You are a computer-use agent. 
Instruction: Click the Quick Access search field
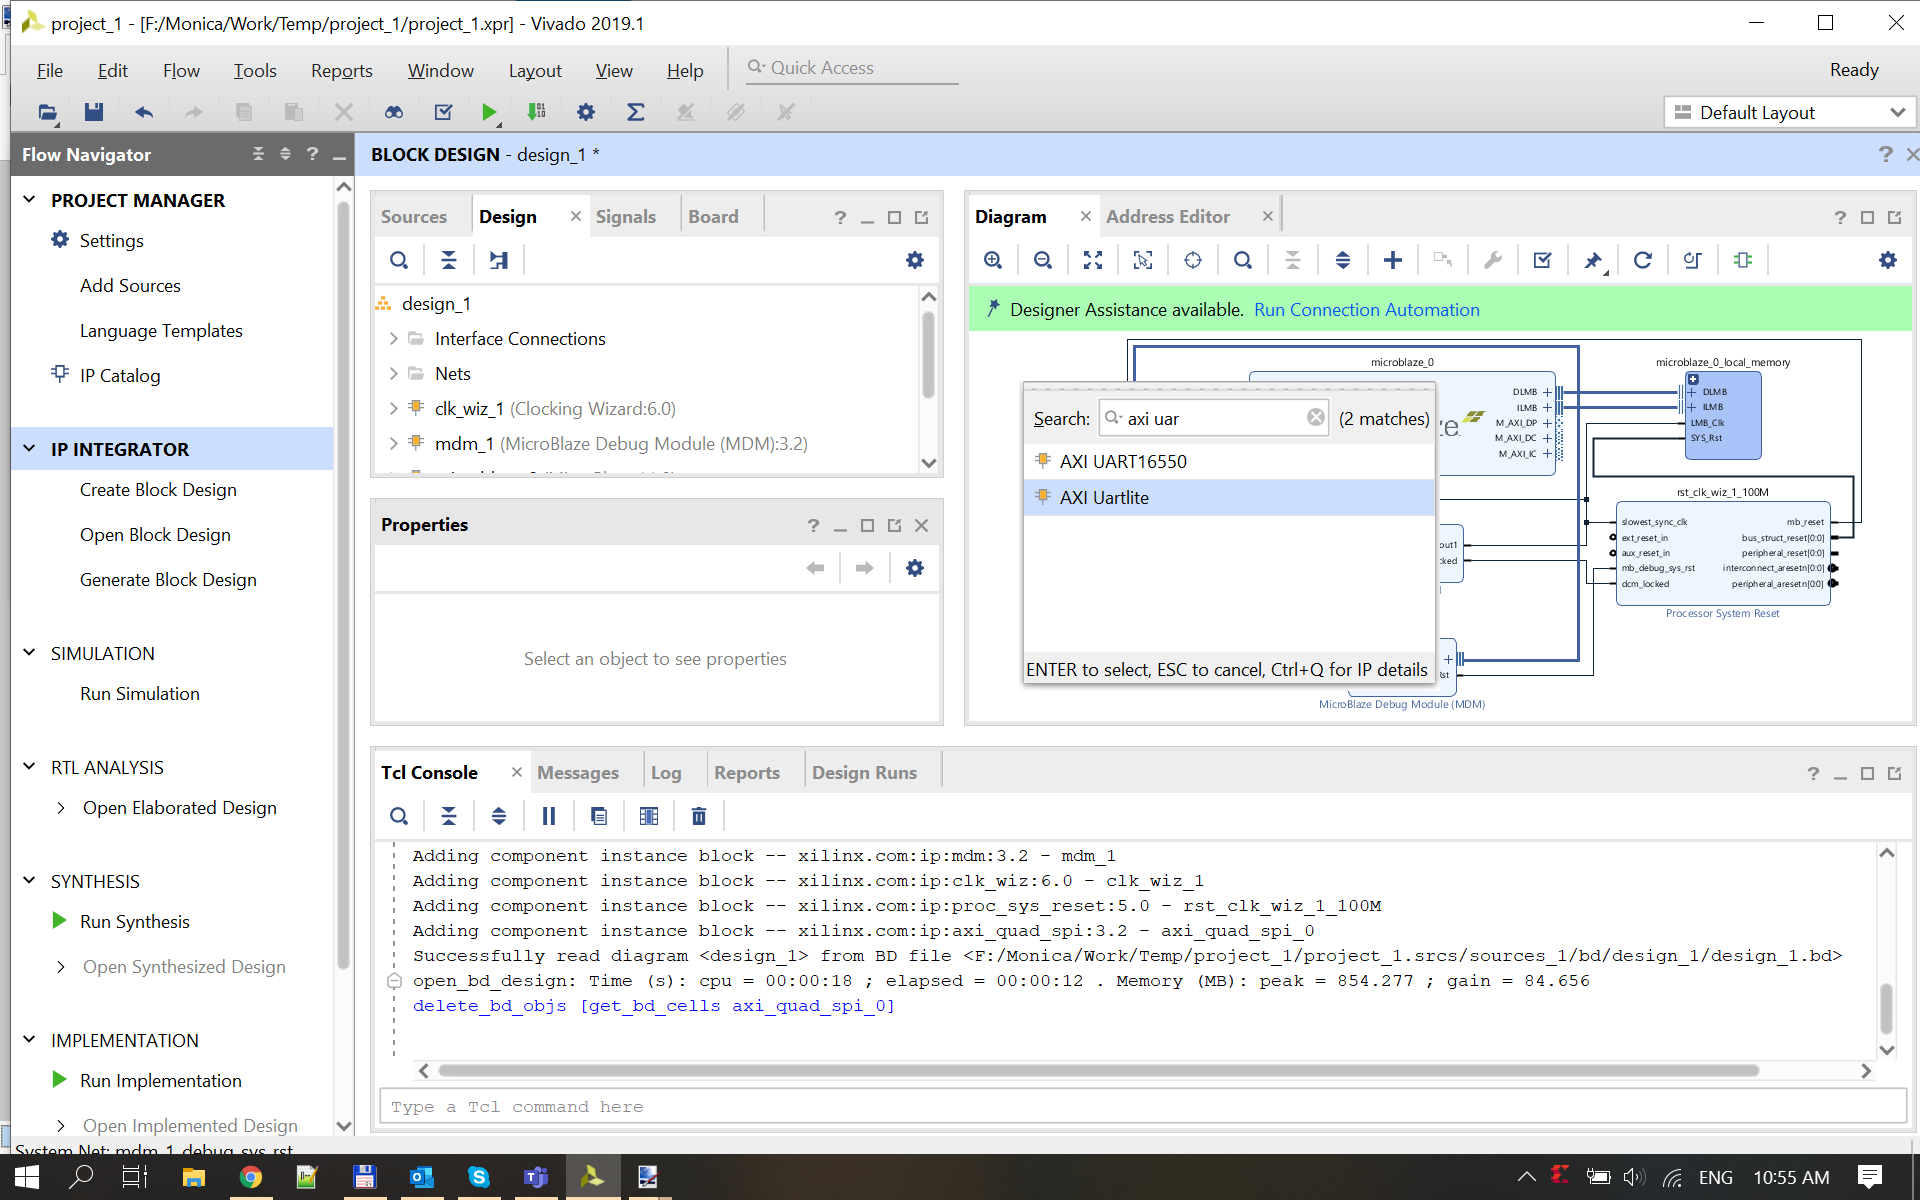(x=852, y=68)
